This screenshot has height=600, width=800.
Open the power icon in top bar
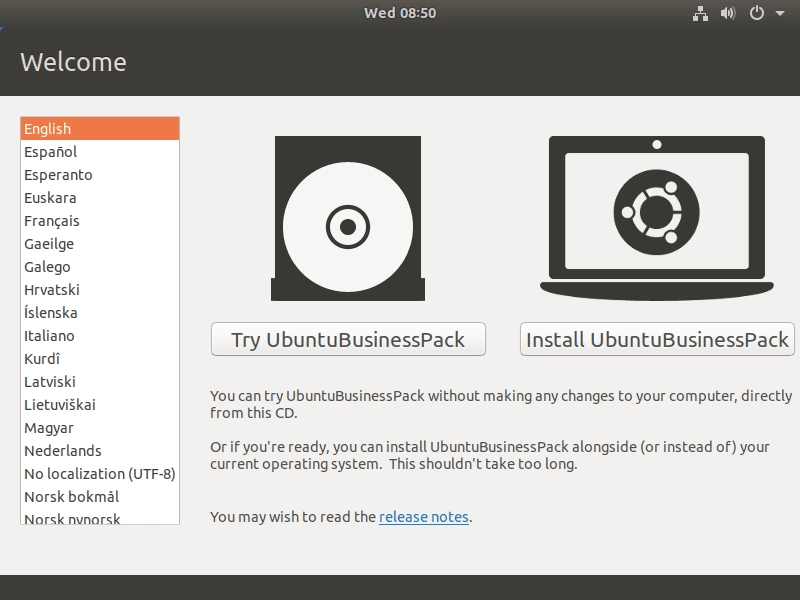pos(757,13)
